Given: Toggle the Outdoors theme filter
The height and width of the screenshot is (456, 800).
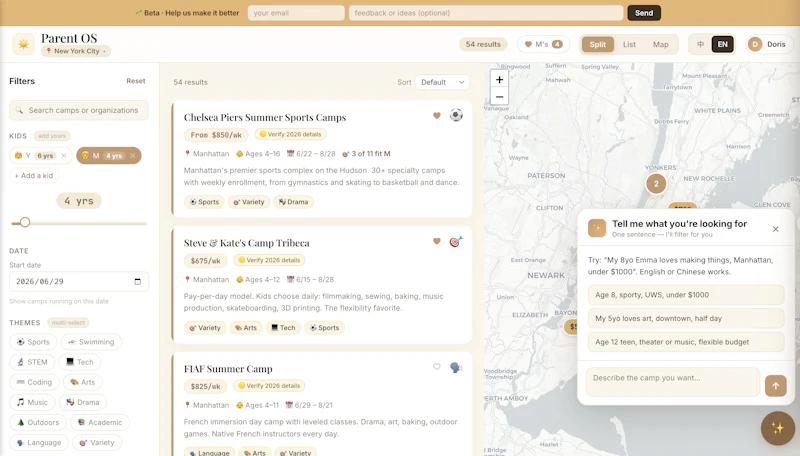Looking at the screenshot, I should 38,422.
